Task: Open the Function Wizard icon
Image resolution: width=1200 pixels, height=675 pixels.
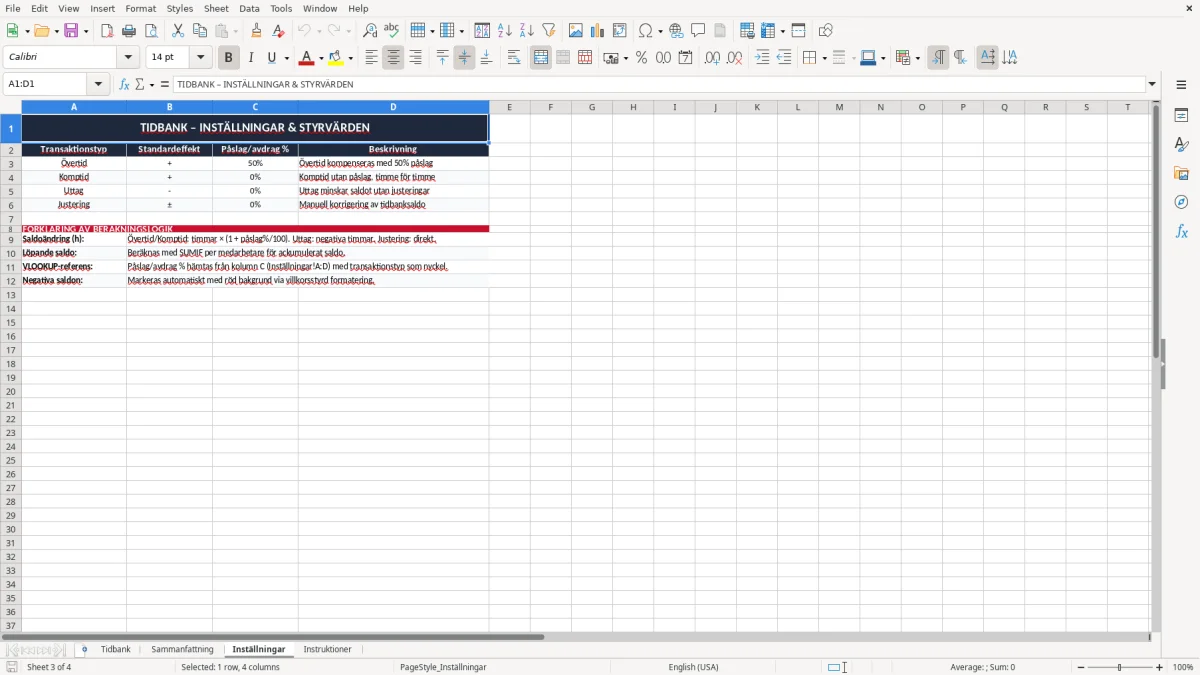Action: pyautogui.click(x=125, y=84)
